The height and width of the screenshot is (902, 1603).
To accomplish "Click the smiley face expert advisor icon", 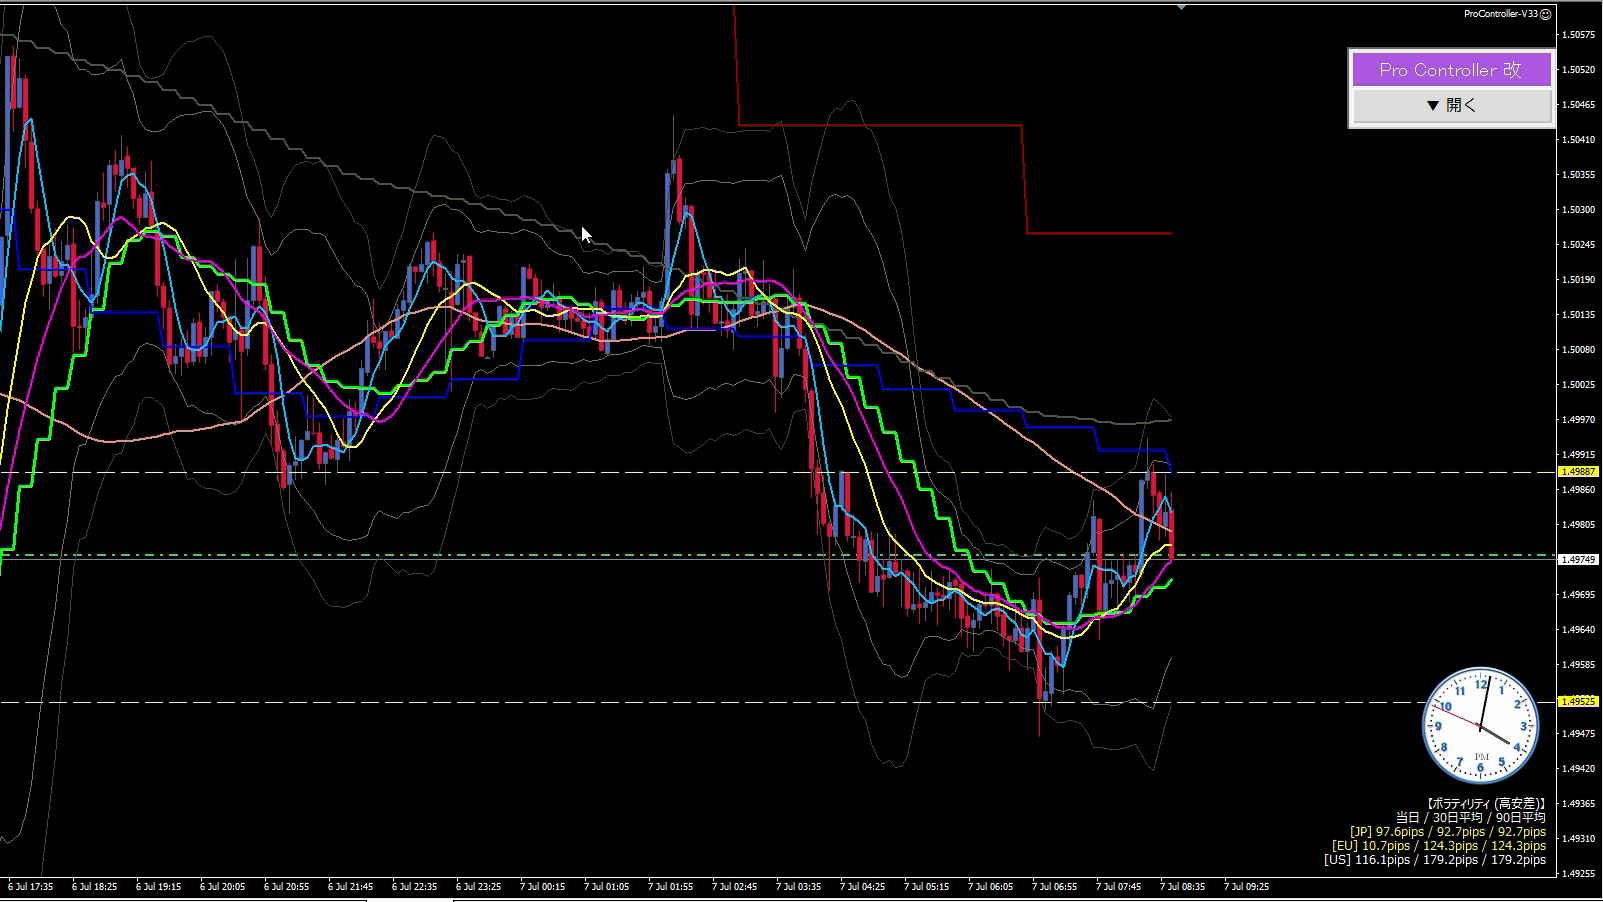I will click(x=1546, y=14).
